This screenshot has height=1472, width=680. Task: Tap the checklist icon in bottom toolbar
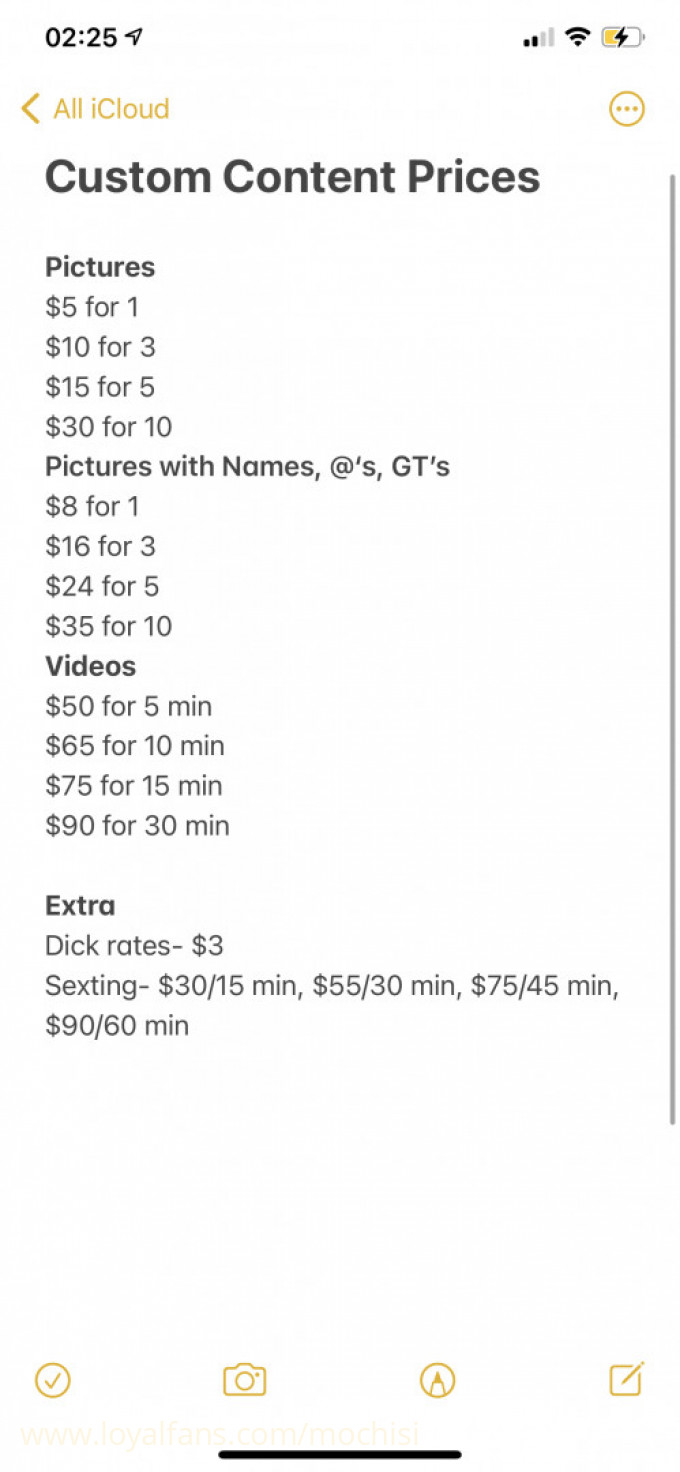tap(53, 1380)
